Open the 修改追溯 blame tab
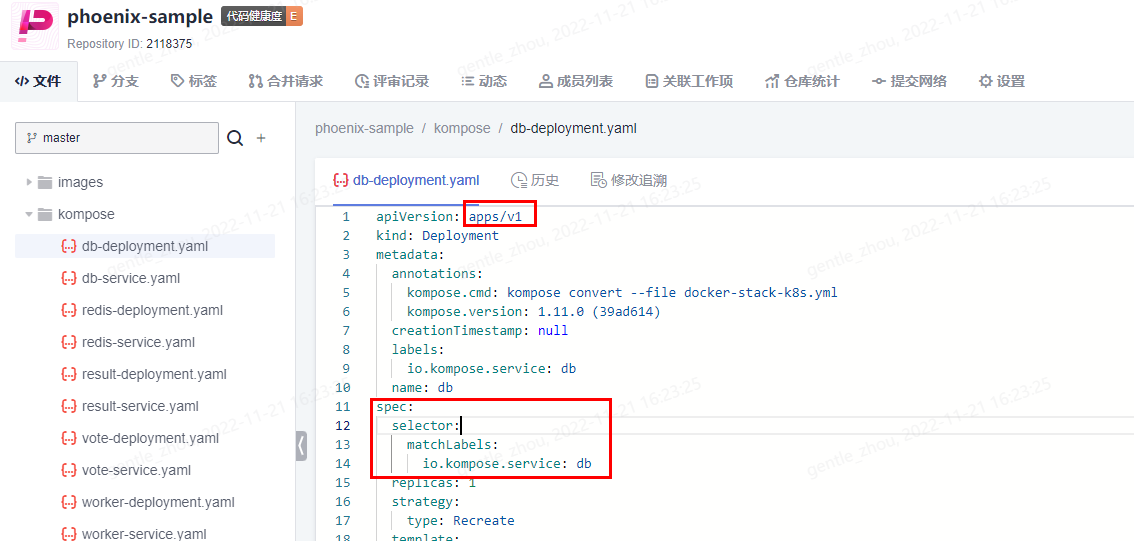This screenshot has width=1134, height=541. pos(628,180)
